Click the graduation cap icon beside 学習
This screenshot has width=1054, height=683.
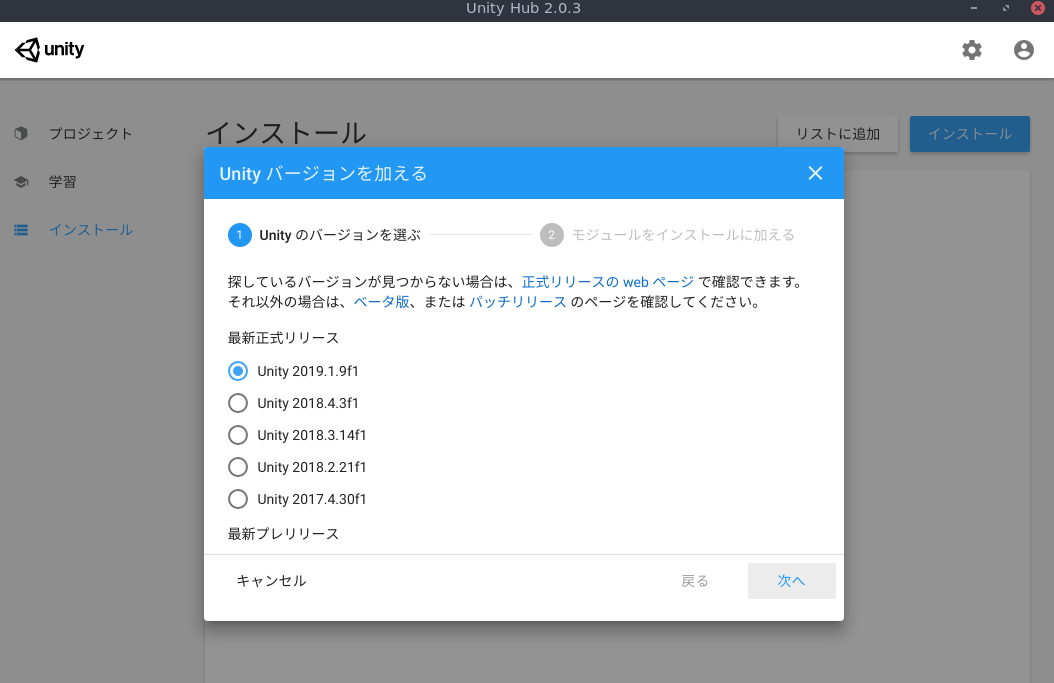coord(21,181)
